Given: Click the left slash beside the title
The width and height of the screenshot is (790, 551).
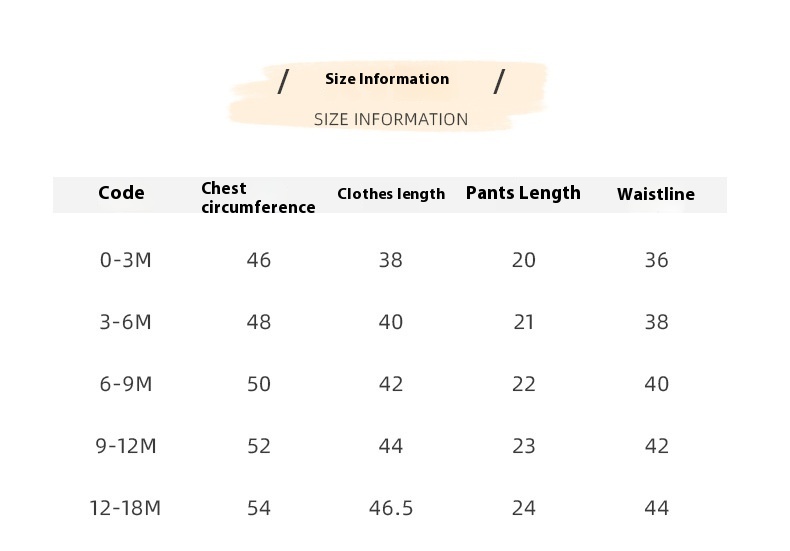Looking at the screenshot, I should (283, 81).
